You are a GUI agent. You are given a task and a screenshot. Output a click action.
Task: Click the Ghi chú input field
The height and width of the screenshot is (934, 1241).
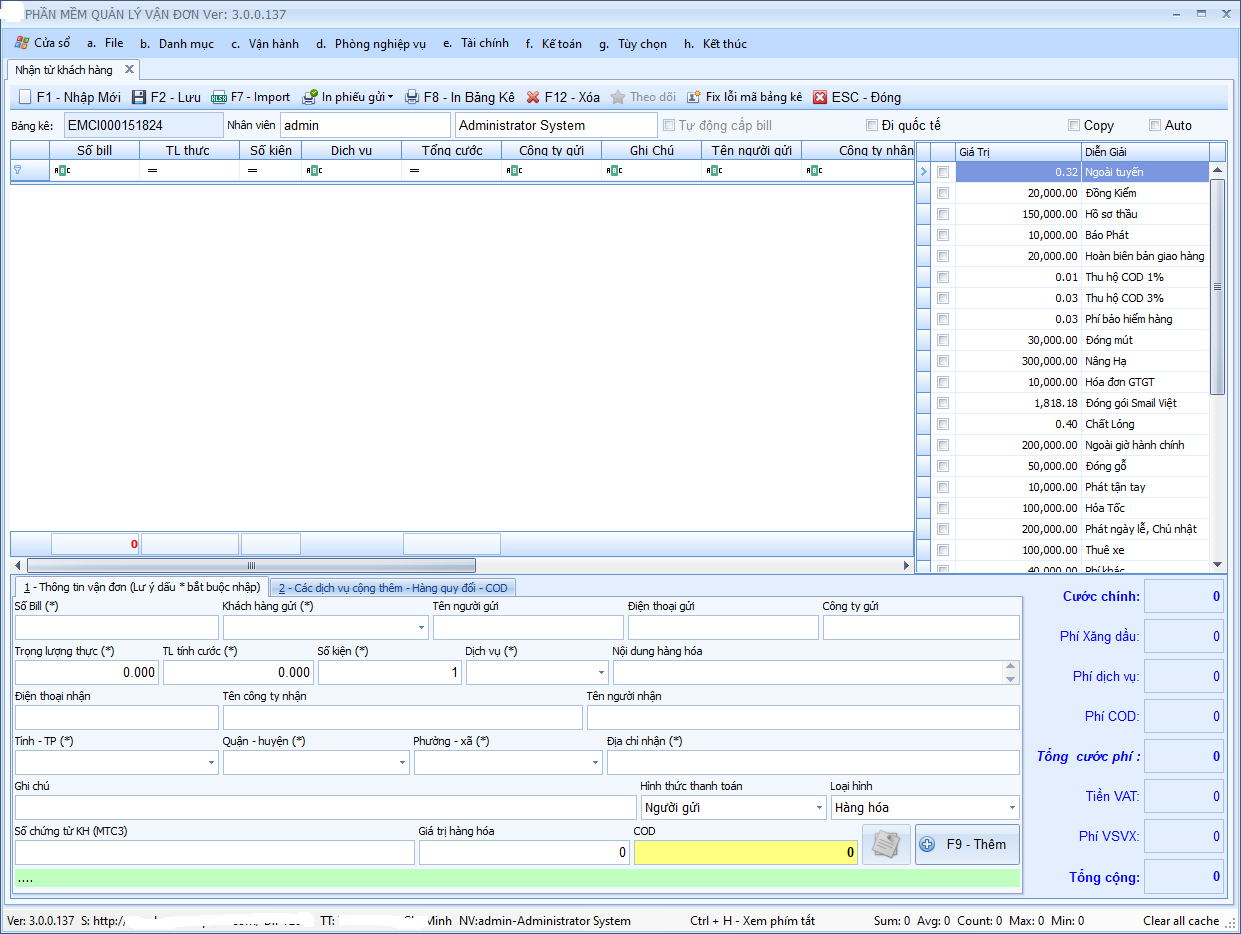click(325, 807)
